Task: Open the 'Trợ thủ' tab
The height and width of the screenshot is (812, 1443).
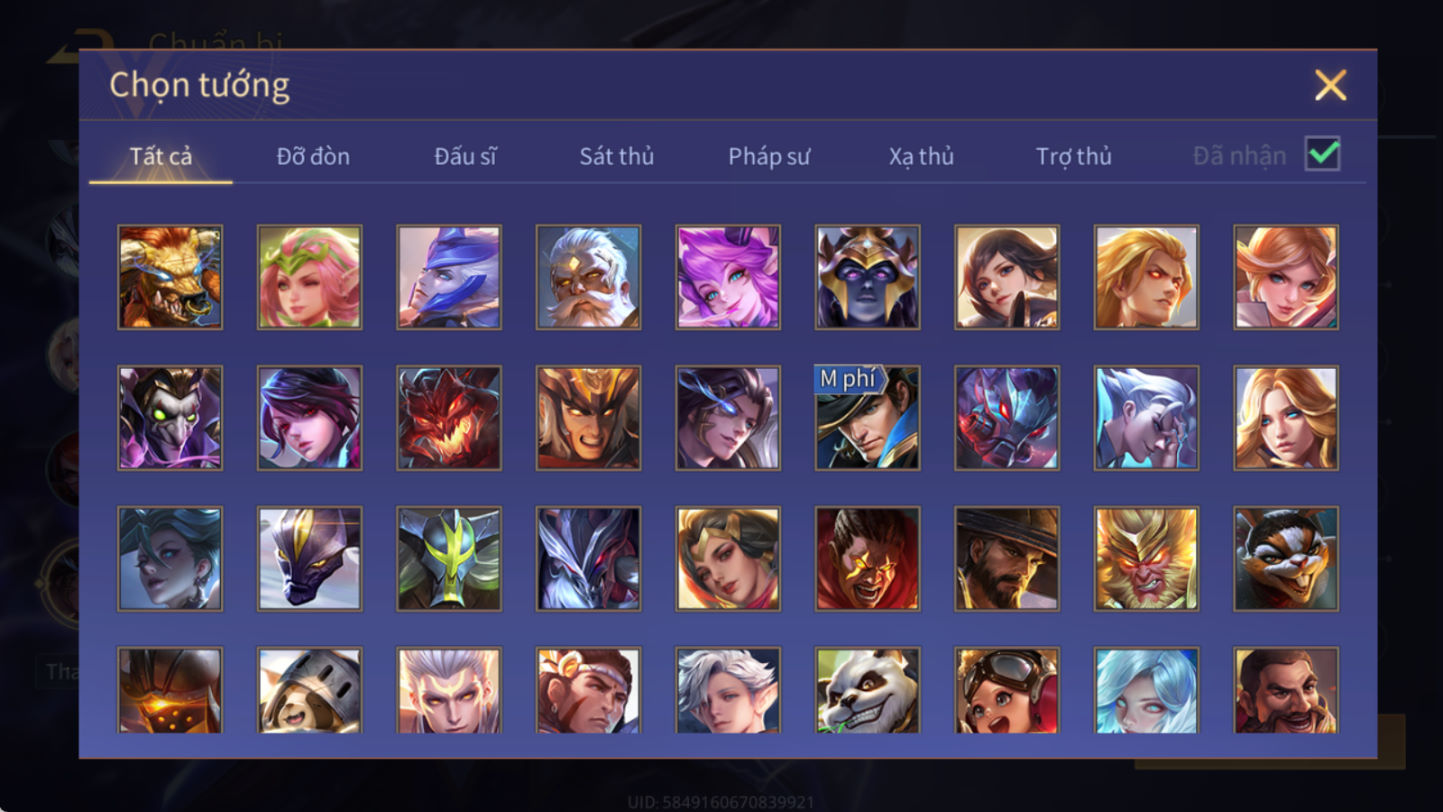Action: [1074, 156]
